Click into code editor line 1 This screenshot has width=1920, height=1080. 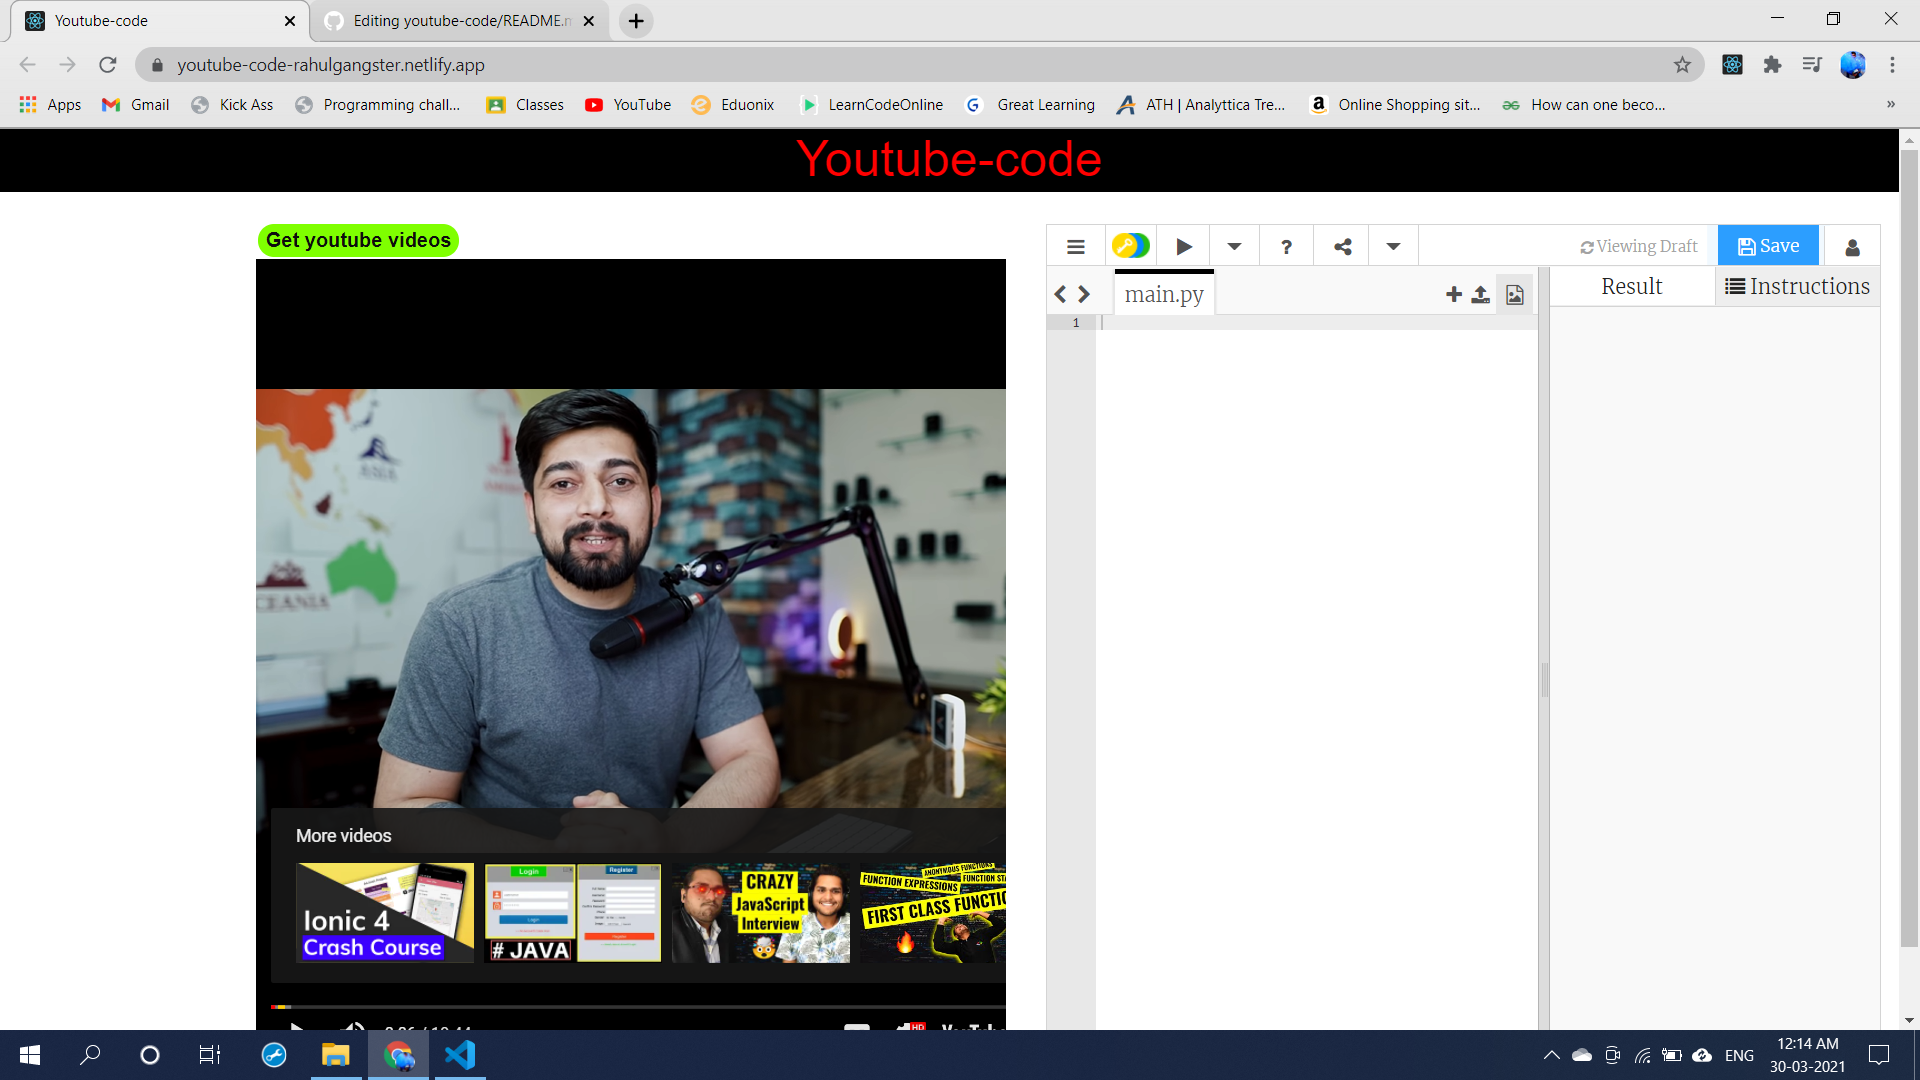[1316, 323]
